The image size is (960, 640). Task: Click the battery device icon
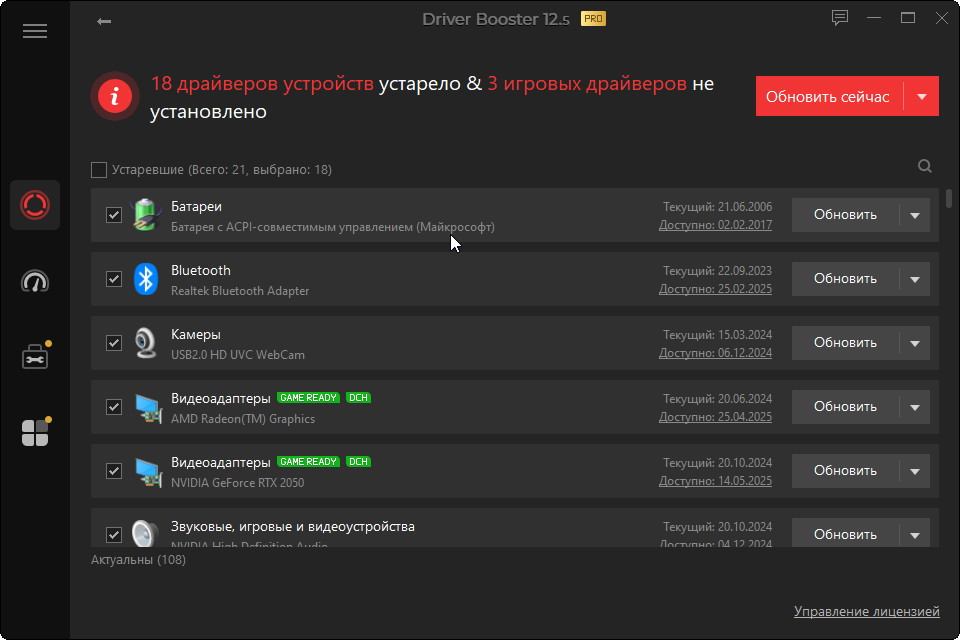pyautogui.click(x=146, y=214)
